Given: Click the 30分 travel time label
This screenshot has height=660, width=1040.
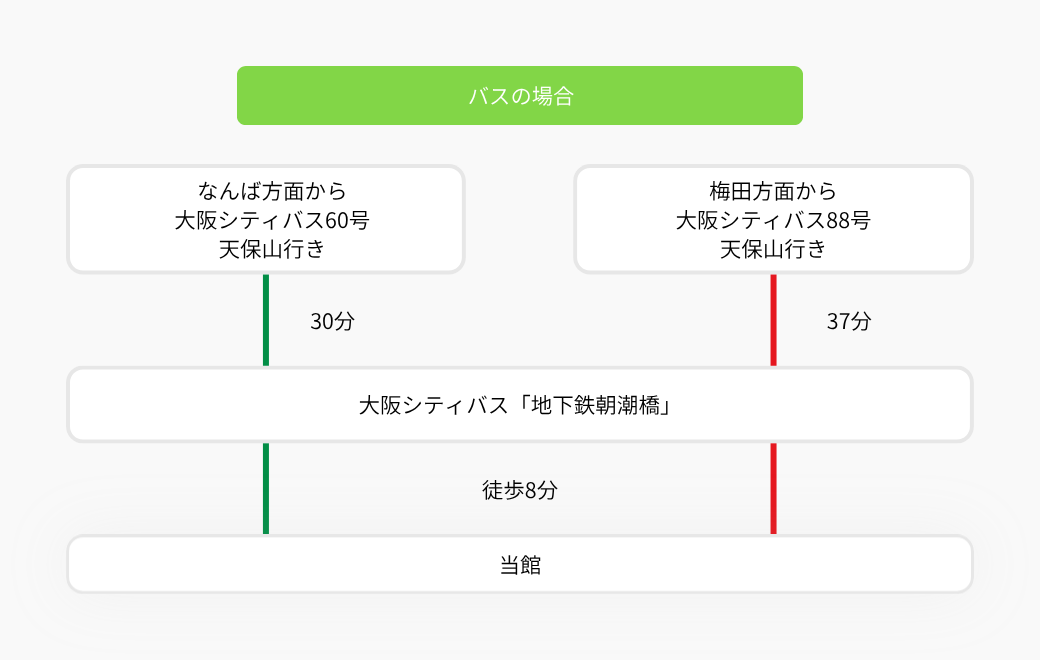Looking at the screenshot, I should click(x=332, y=321).
